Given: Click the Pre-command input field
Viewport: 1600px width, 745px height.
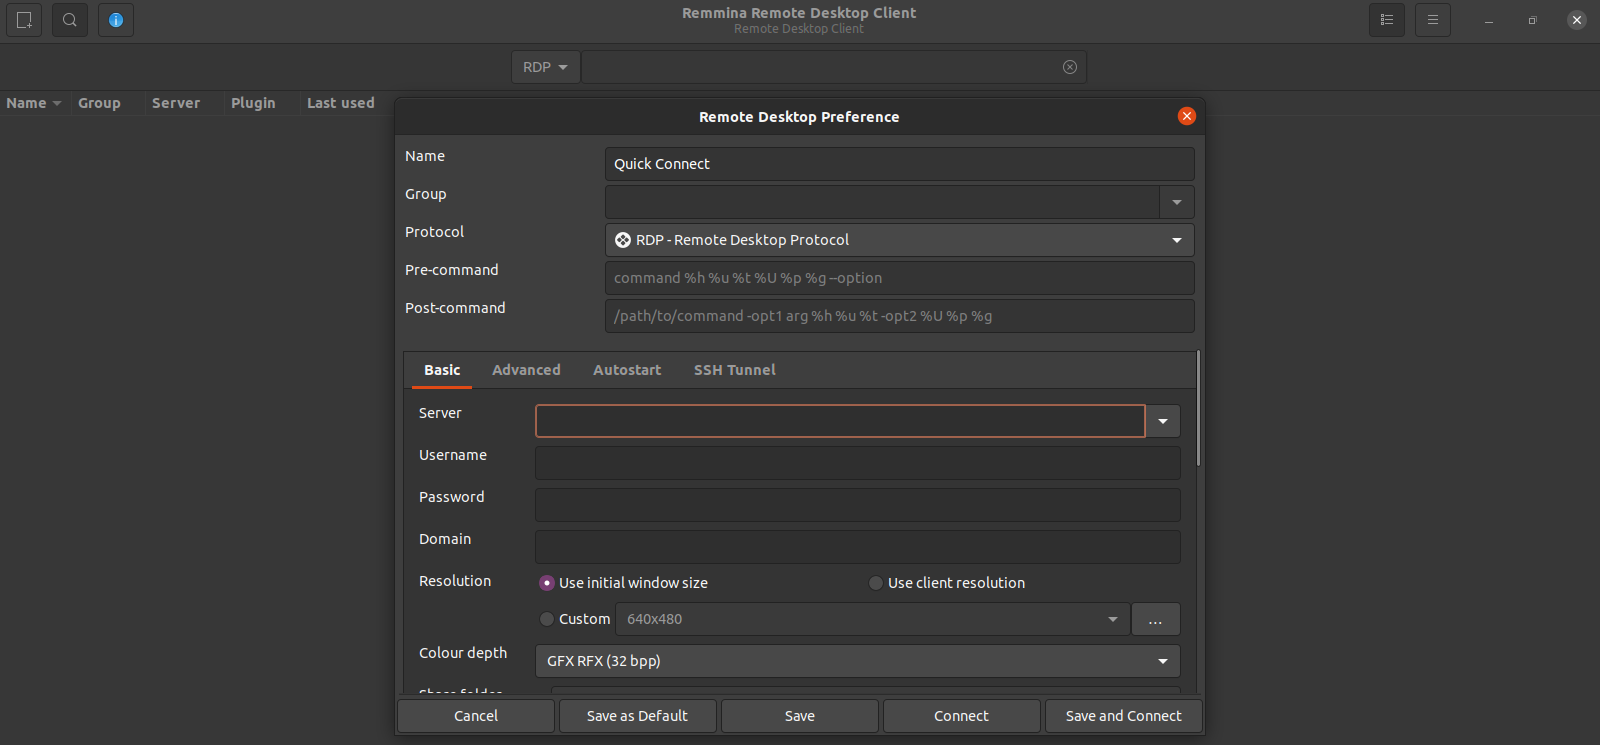Looking at the screenshot, I should tap(900, 278).
